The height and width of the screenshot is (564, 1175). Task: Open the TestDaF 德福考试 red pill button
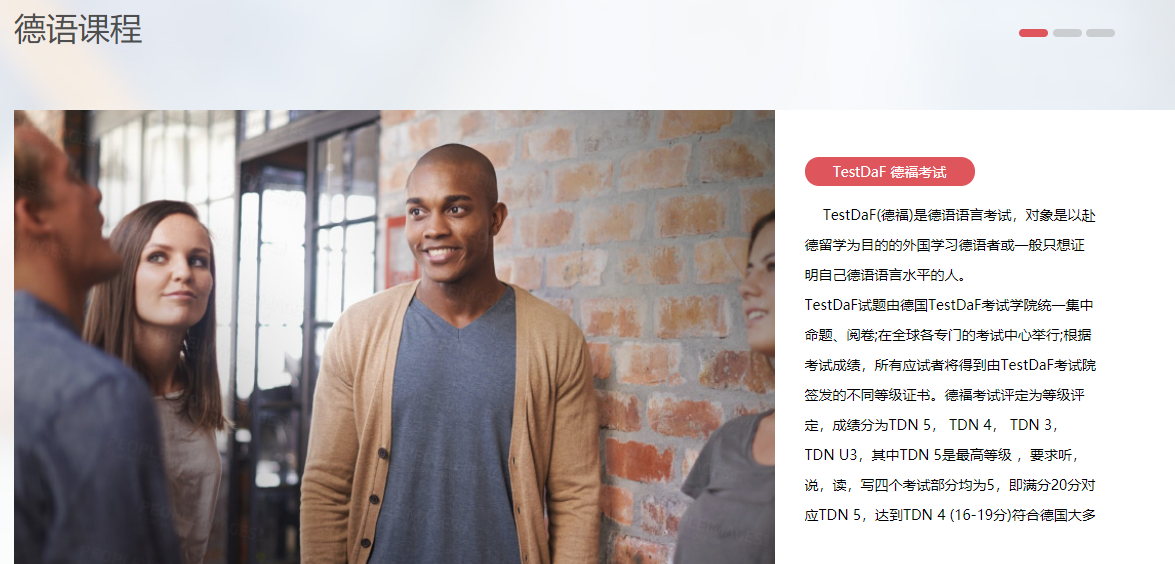click(889, 172)
